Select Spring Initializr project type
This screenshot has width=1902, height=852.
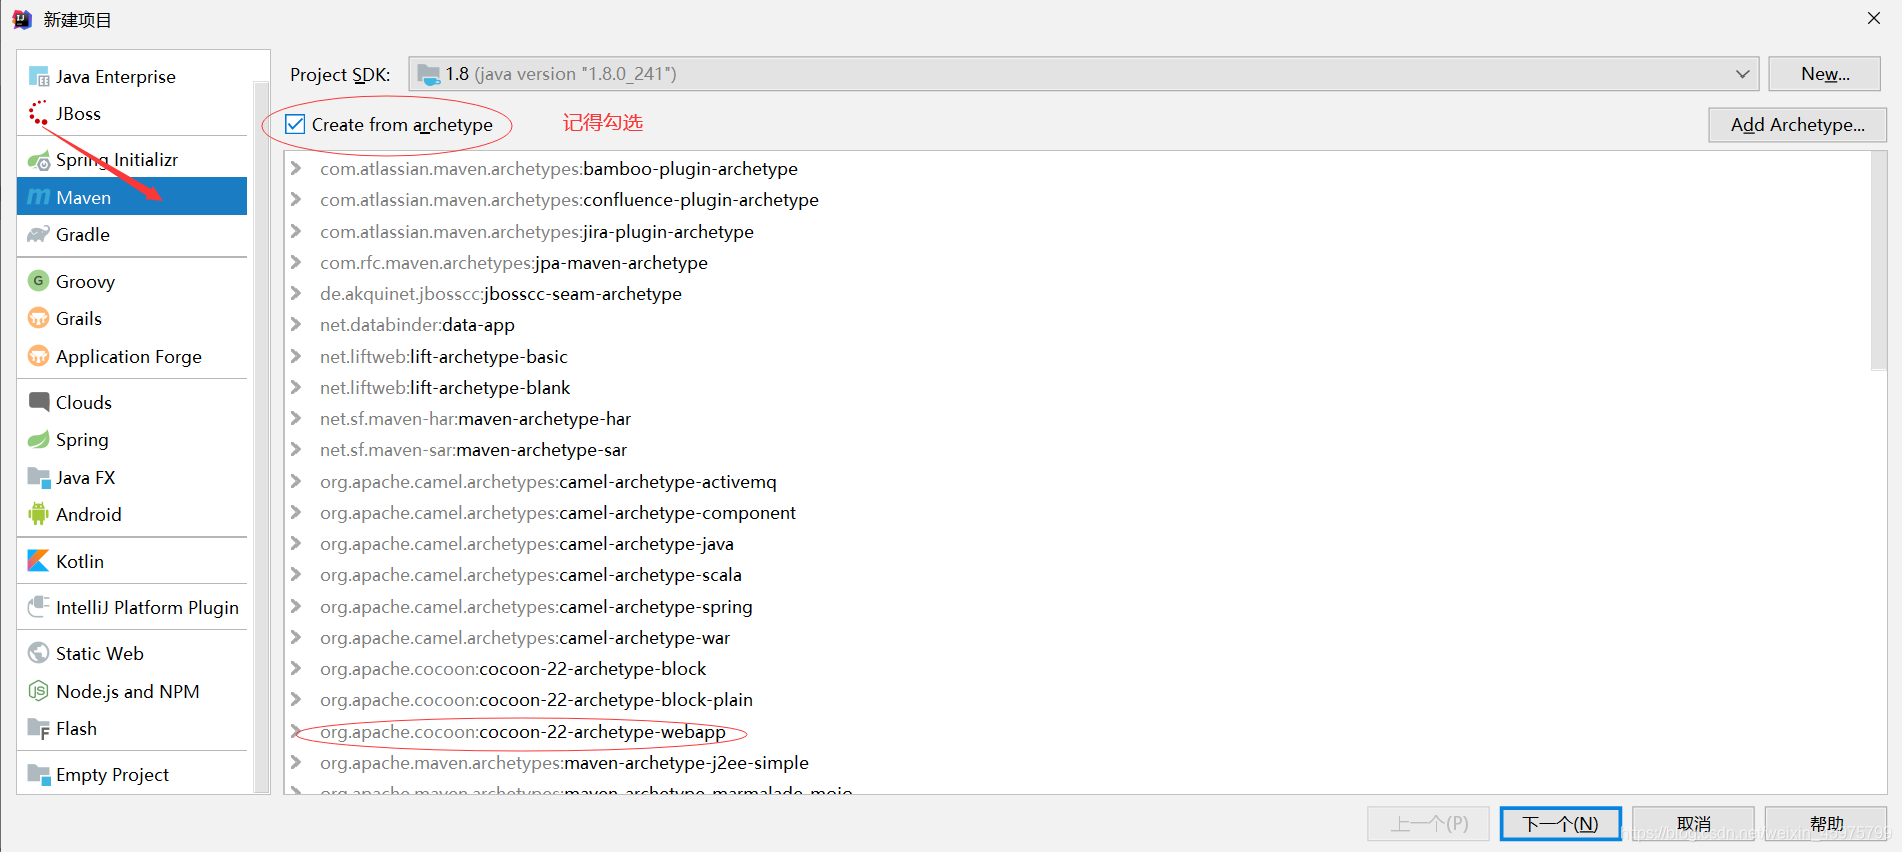click(x=132, y=160)
